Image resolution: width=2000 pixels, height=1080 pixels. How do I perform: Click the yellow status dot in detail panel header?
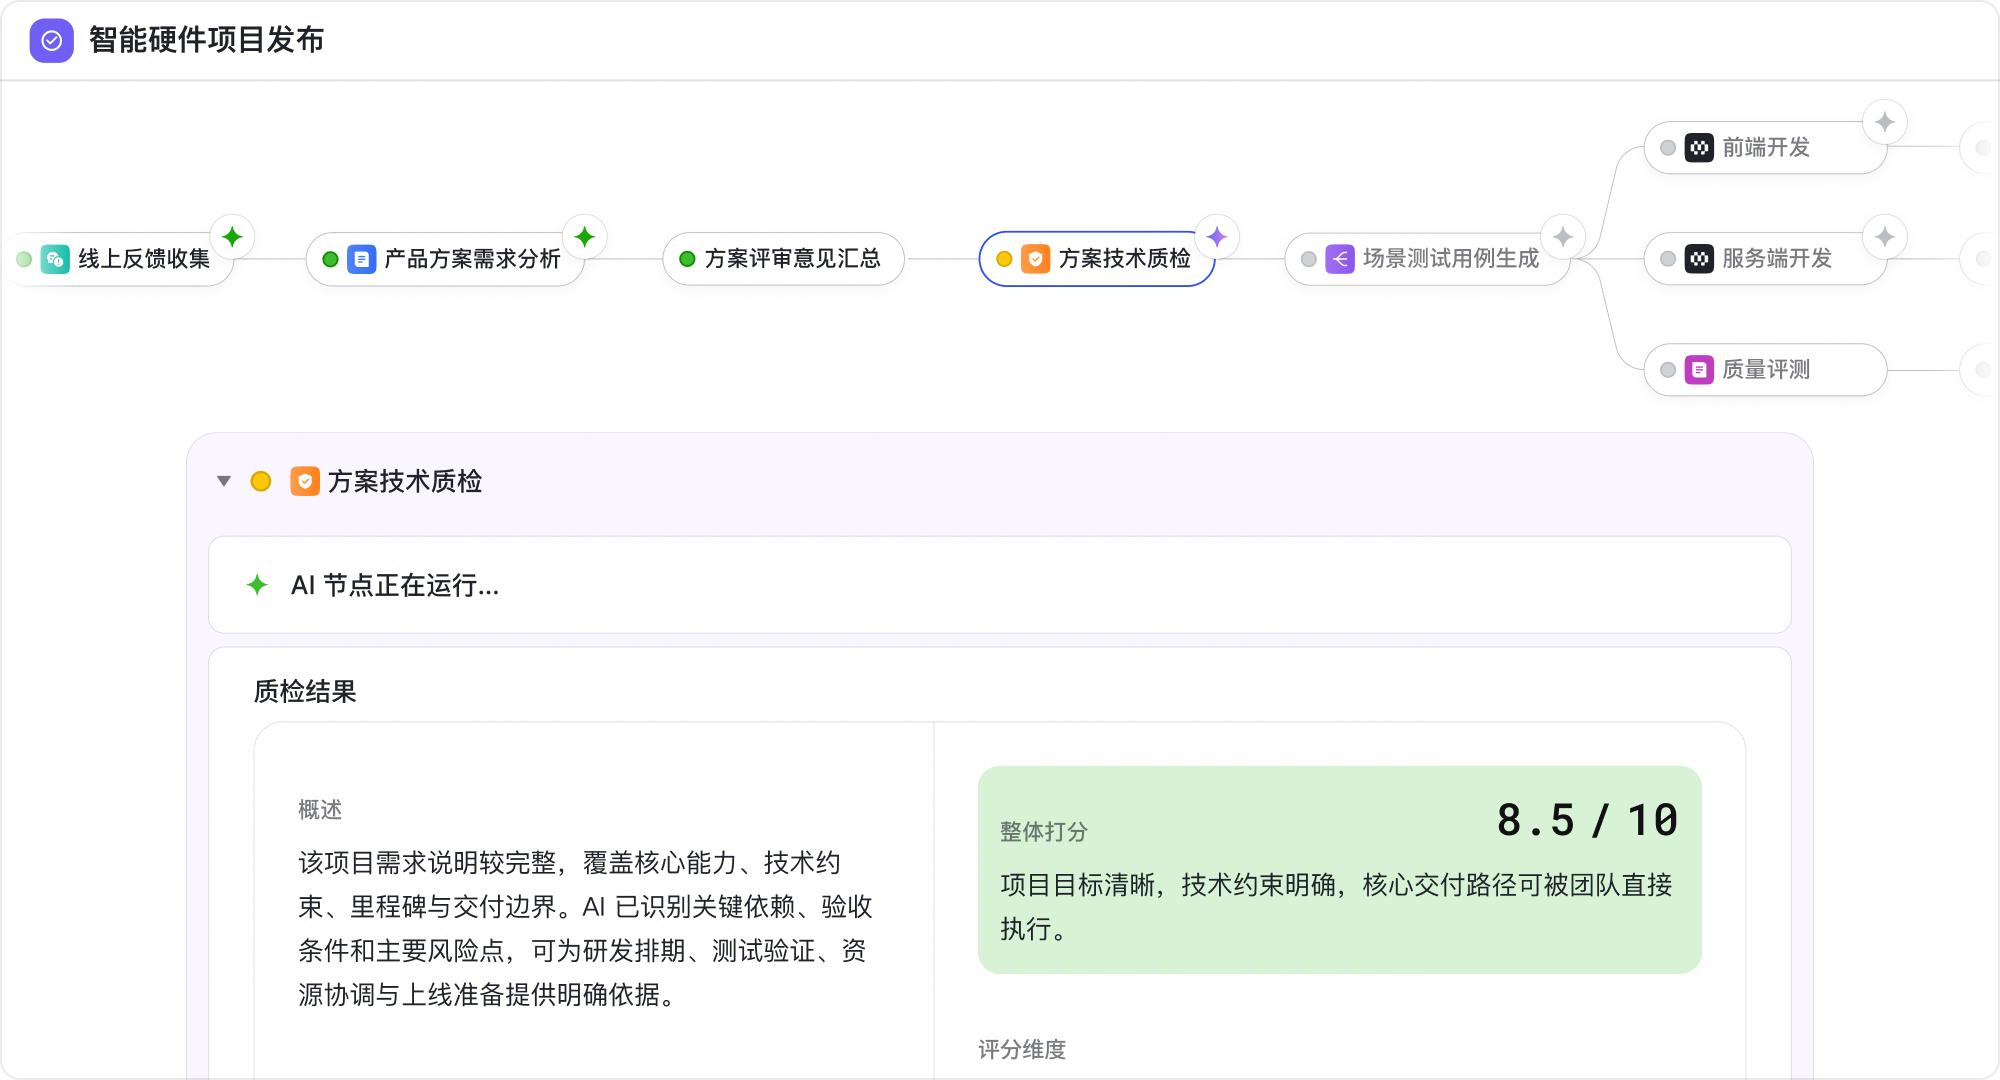(261, 482)
